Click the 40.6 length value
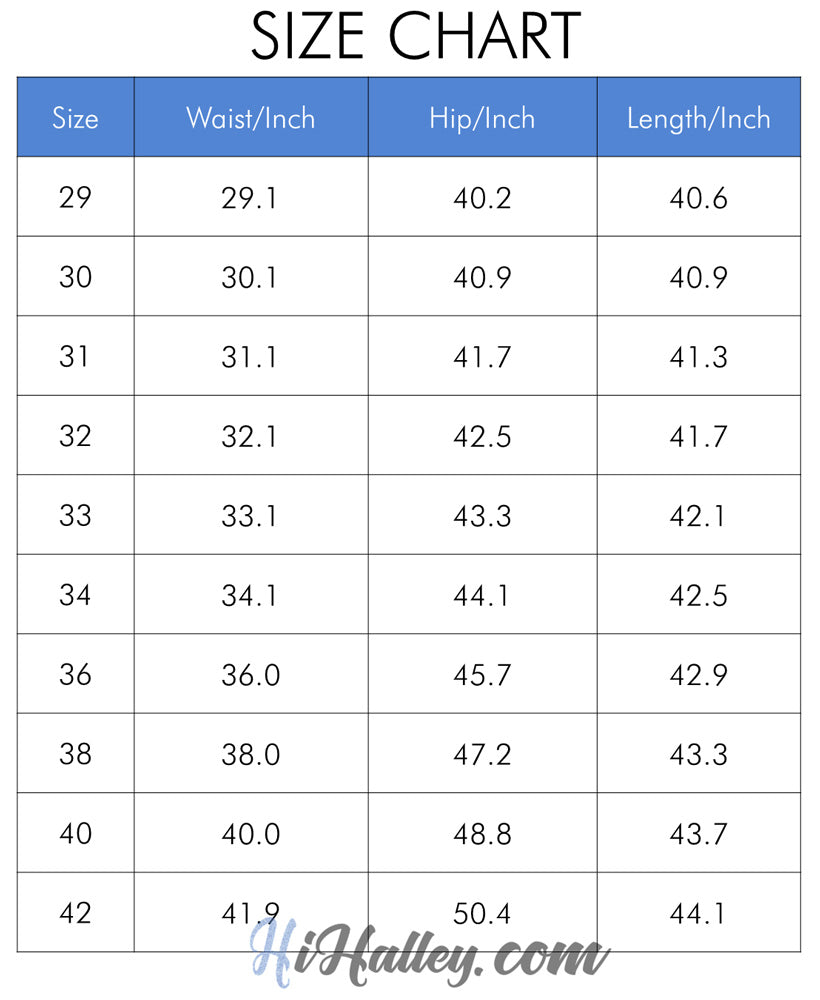Image resolution: width=820 pixels, height=1000 pixels. coord(698,197)
